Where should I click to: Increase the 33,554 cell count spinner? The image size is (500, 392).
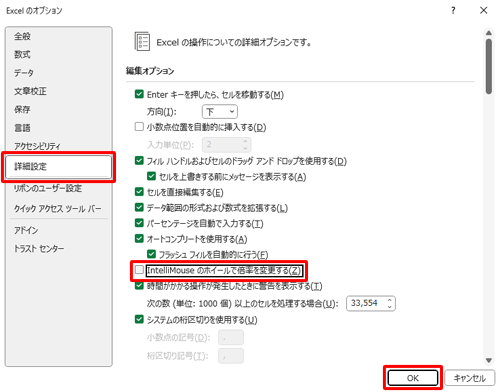pos(389,300)
